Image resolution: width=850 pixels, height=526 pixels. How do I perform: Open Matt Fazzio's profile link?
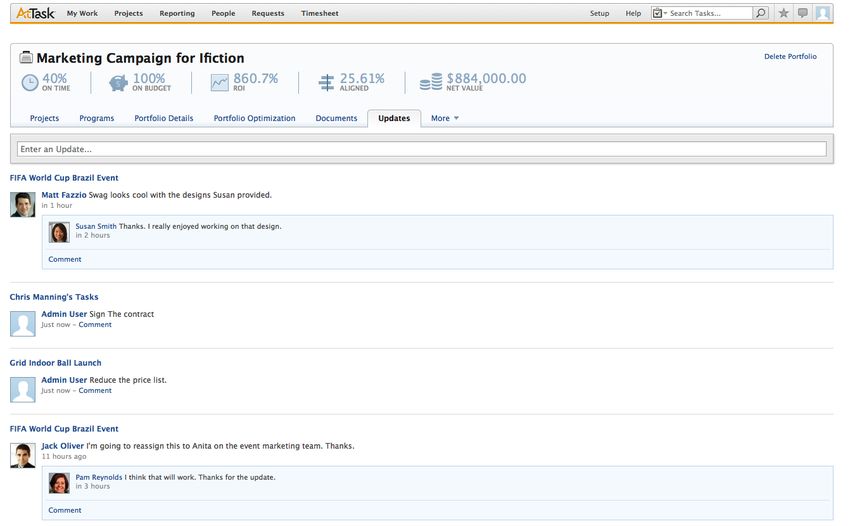coord(64,195)
